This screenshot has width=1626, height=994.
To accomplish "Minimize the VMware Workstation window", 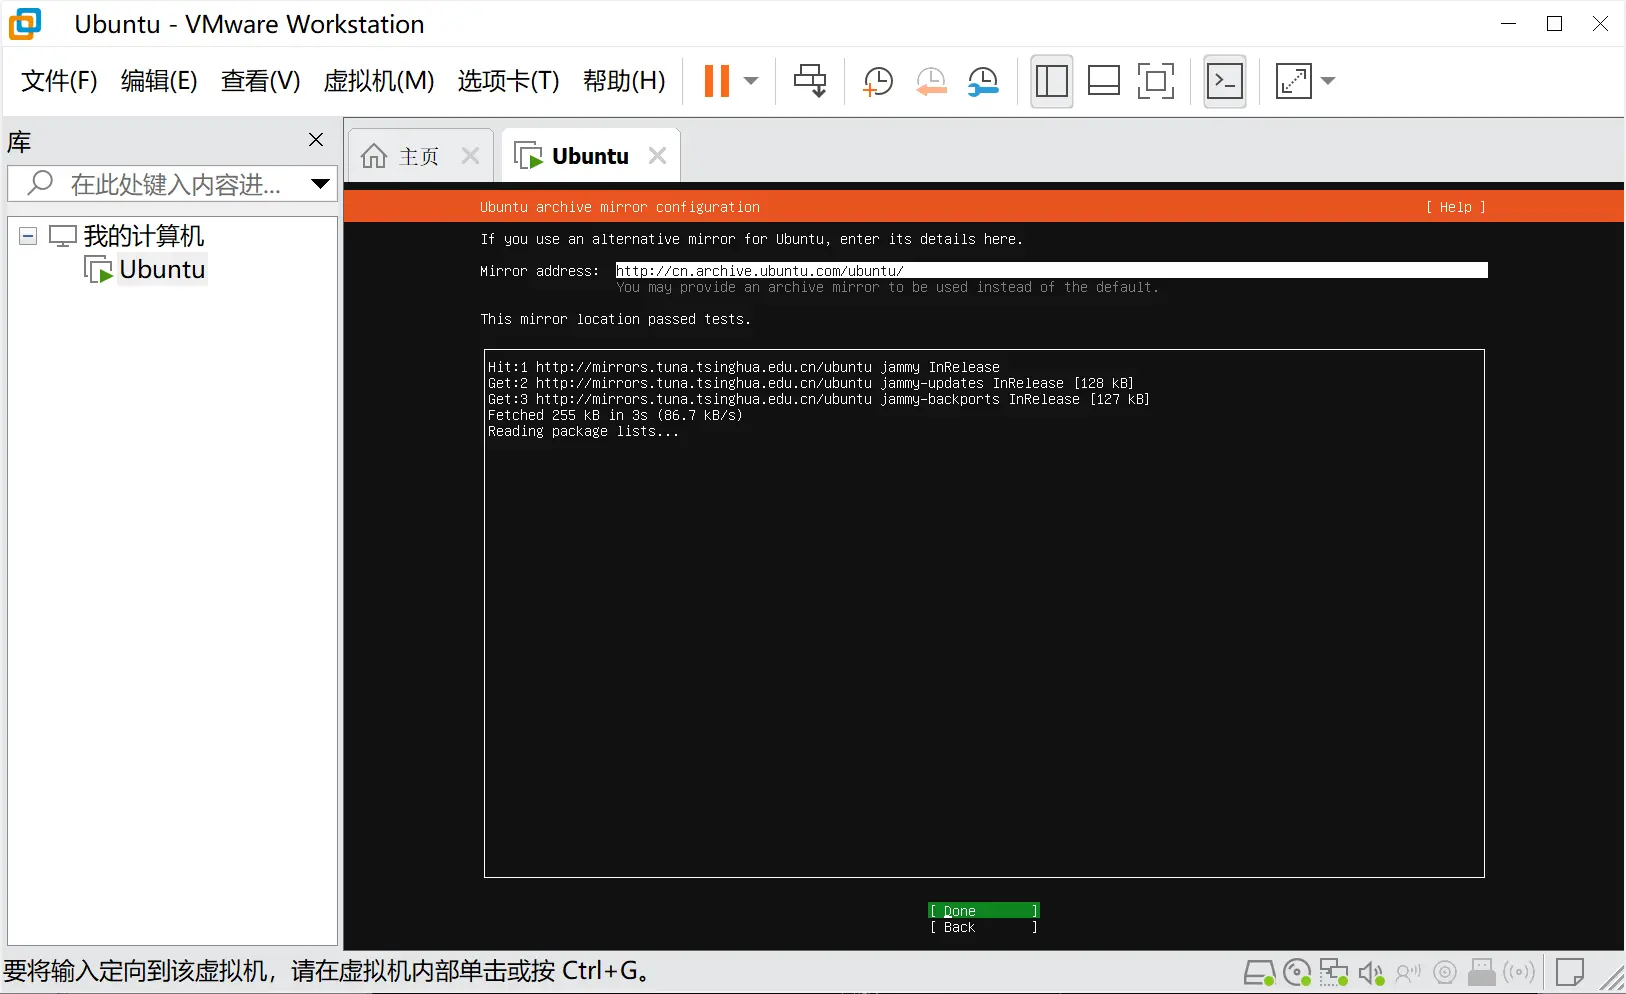I will click(1509, 24).
